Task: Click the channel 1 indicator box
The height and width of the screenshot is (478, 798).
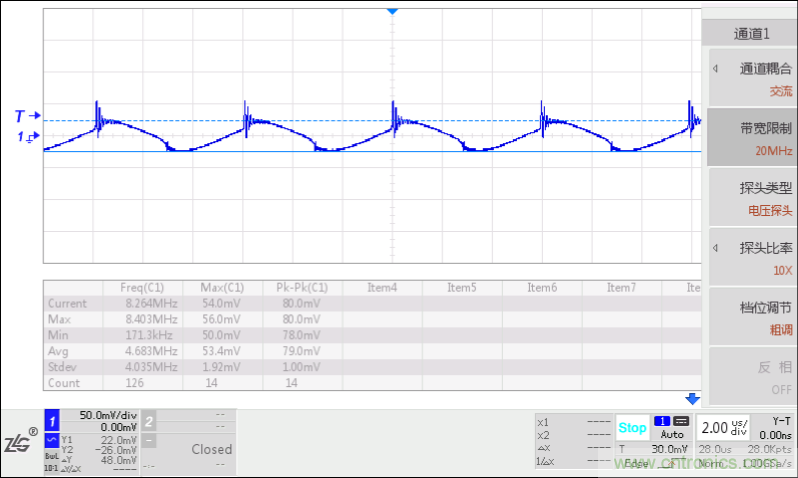Action: pos(53,421)
